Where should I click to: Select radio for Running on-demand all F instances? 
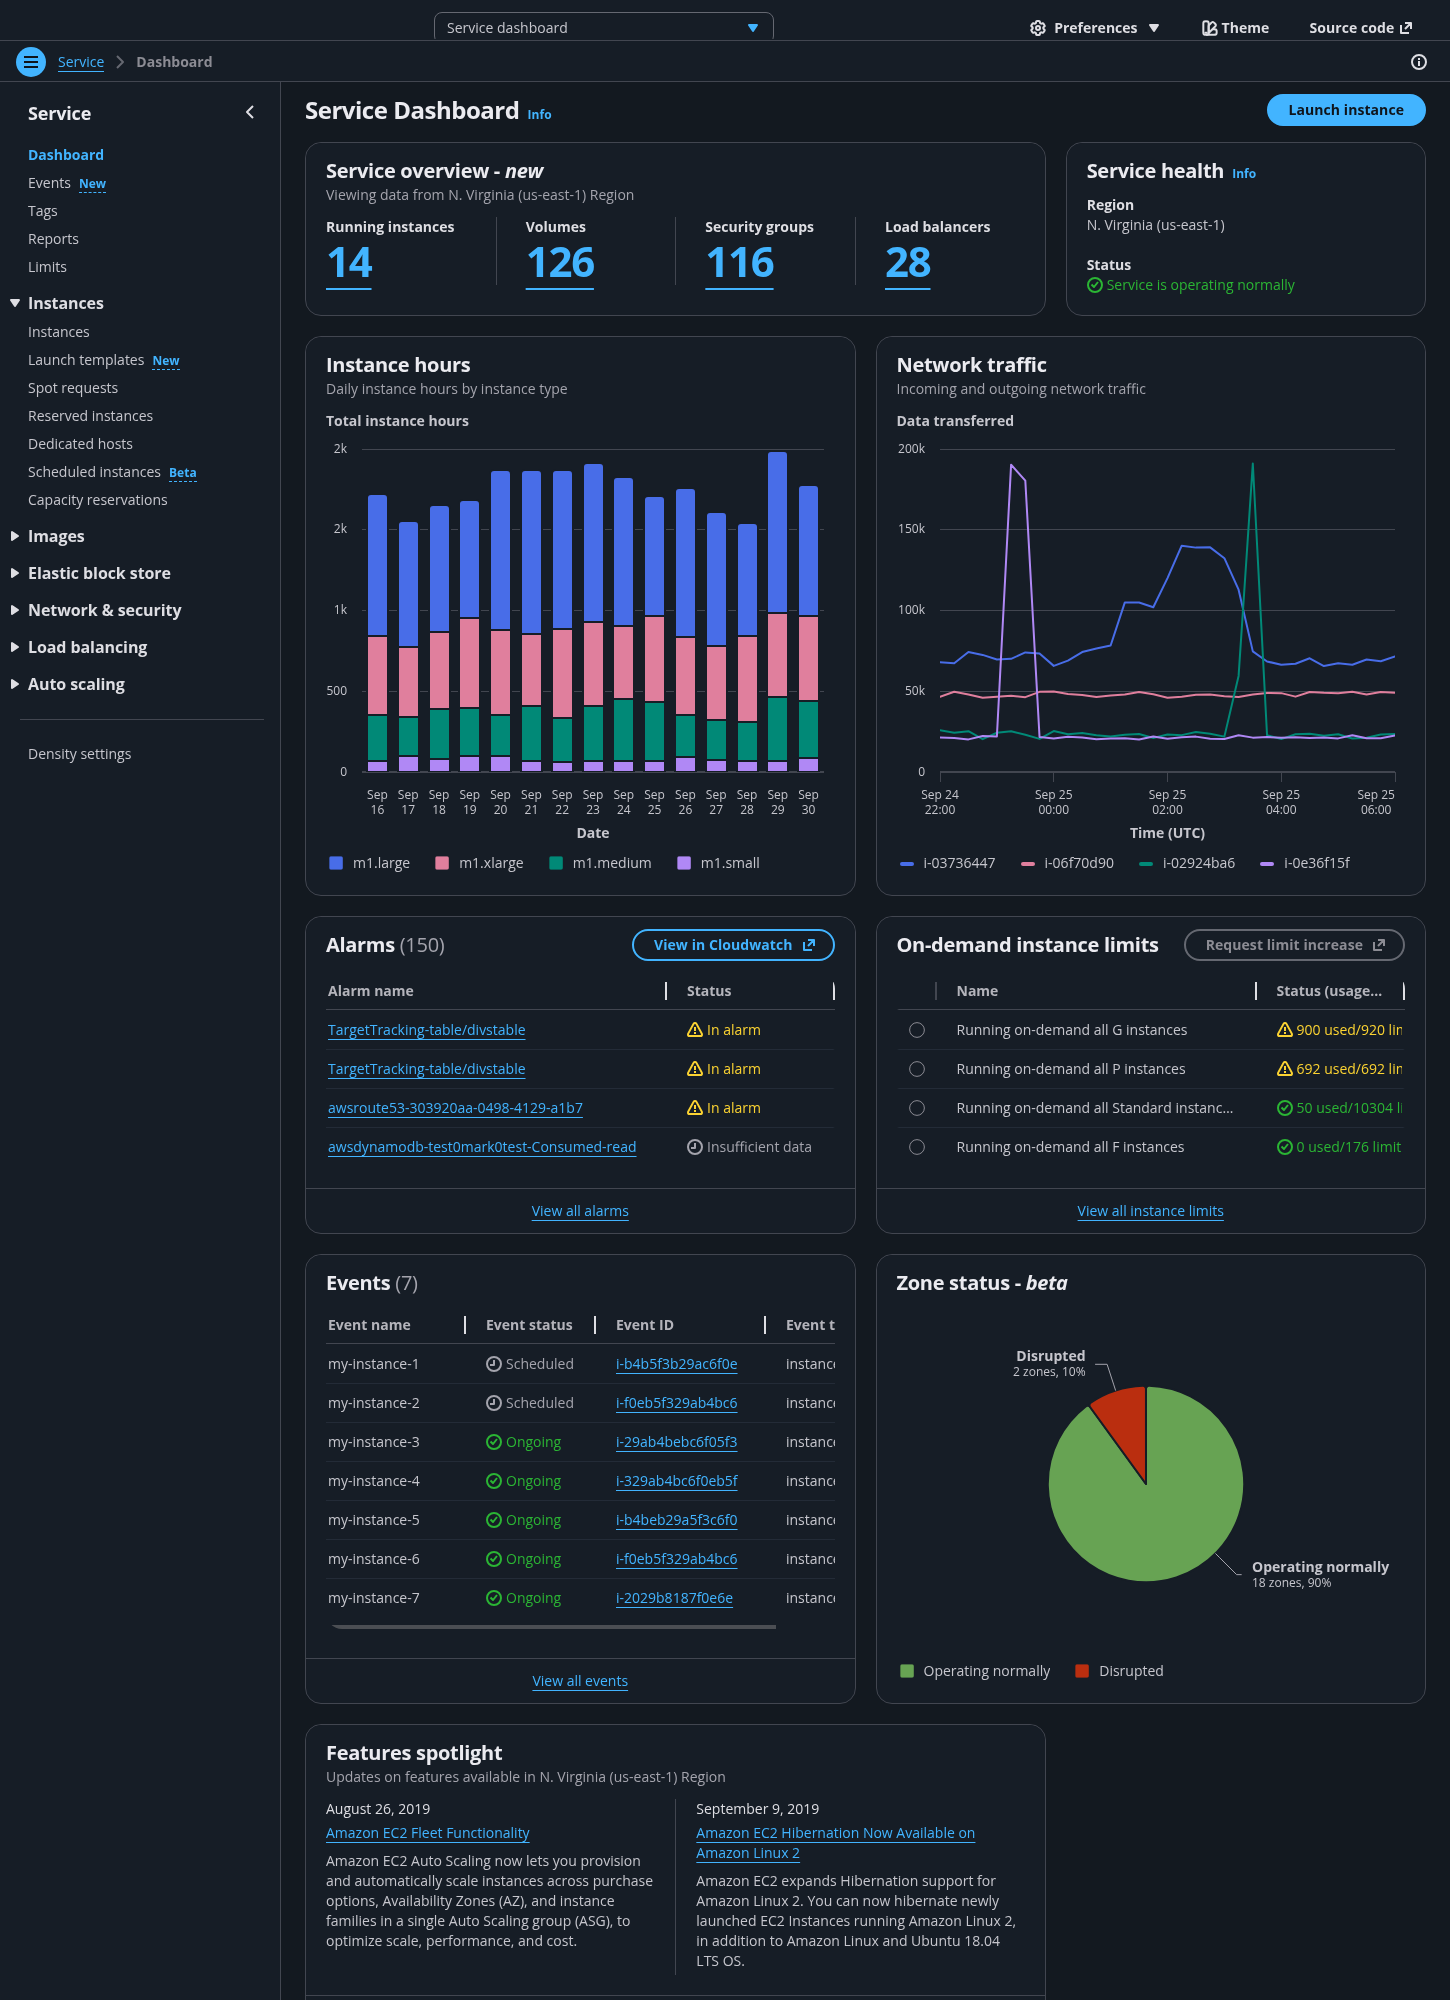point(917,1147)
